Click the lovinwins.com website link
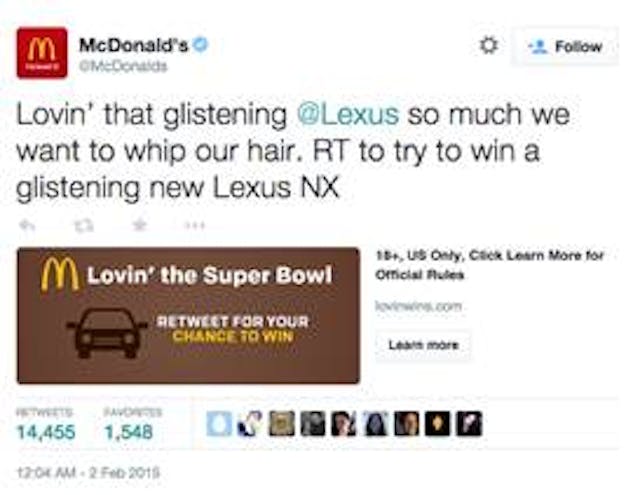Viewport: 640px width, 495px height. pos(418,306)
